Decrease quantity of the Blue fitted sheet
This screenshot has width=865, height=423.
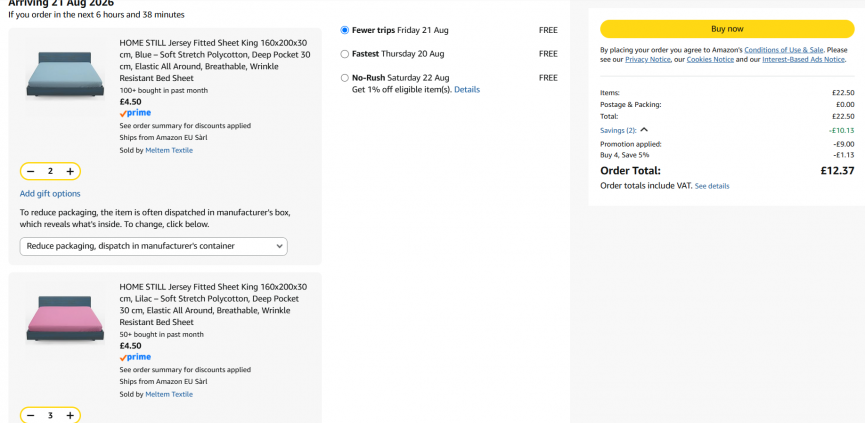[x=31, y=172]
